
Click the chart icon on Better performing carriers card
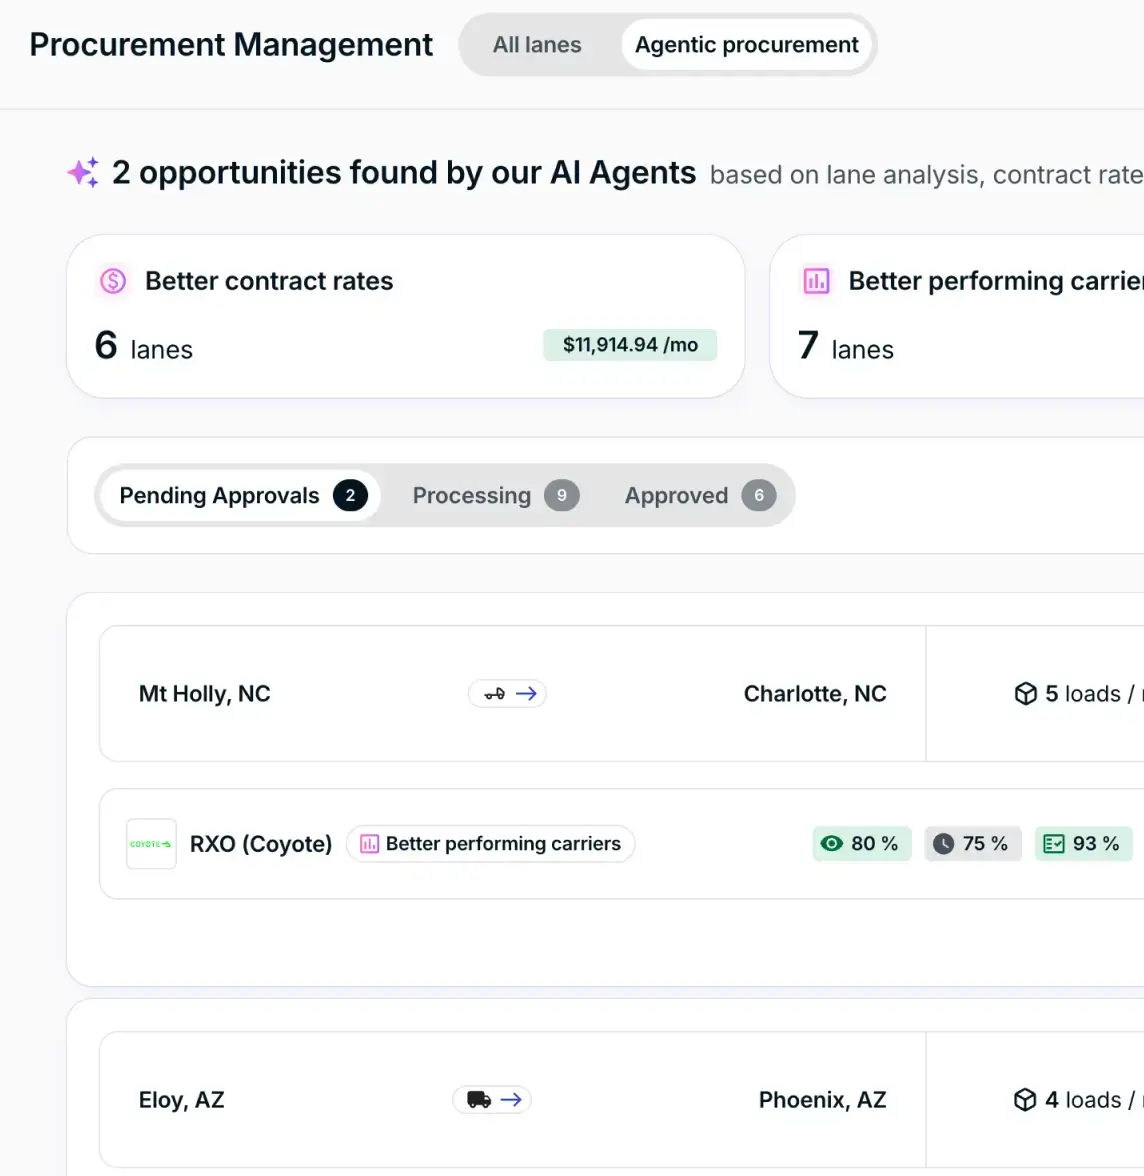click(816, 281)
